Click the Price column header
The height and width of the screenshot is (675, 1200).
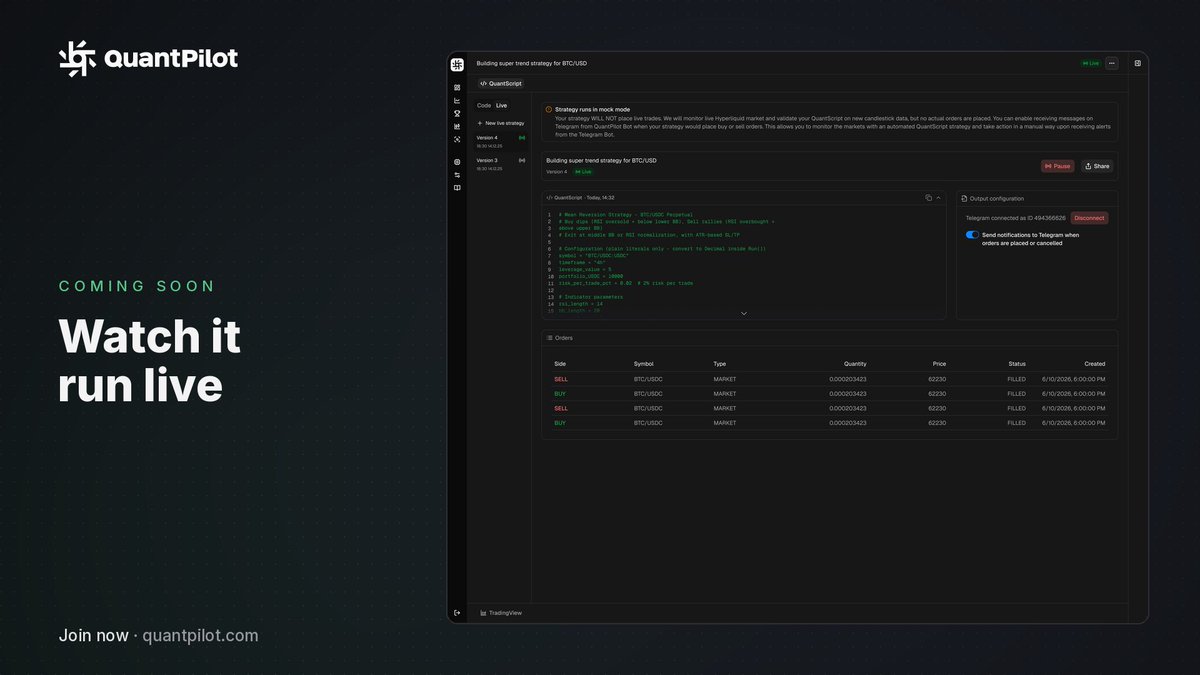(939, 364)
